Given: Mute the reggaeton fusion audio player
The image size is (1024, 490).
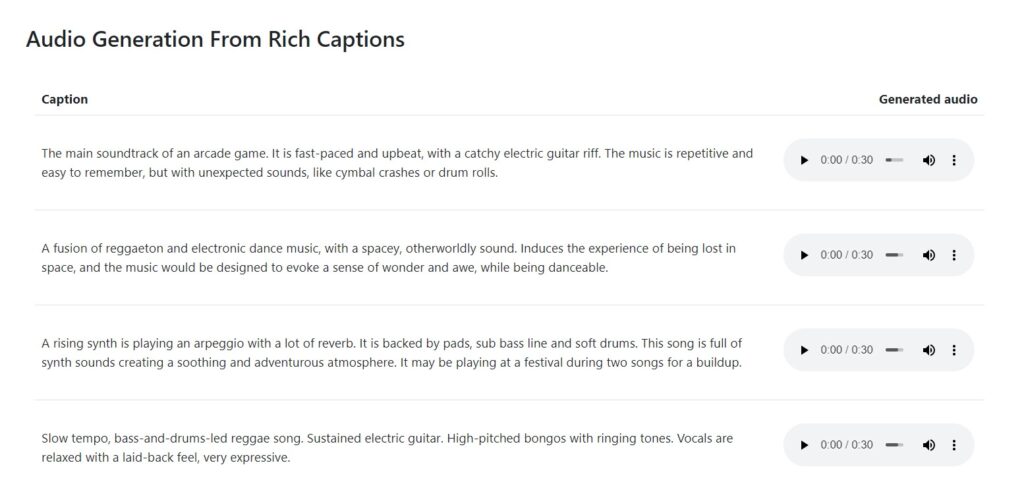Looking at the screenshot, I should pos(929,255).
